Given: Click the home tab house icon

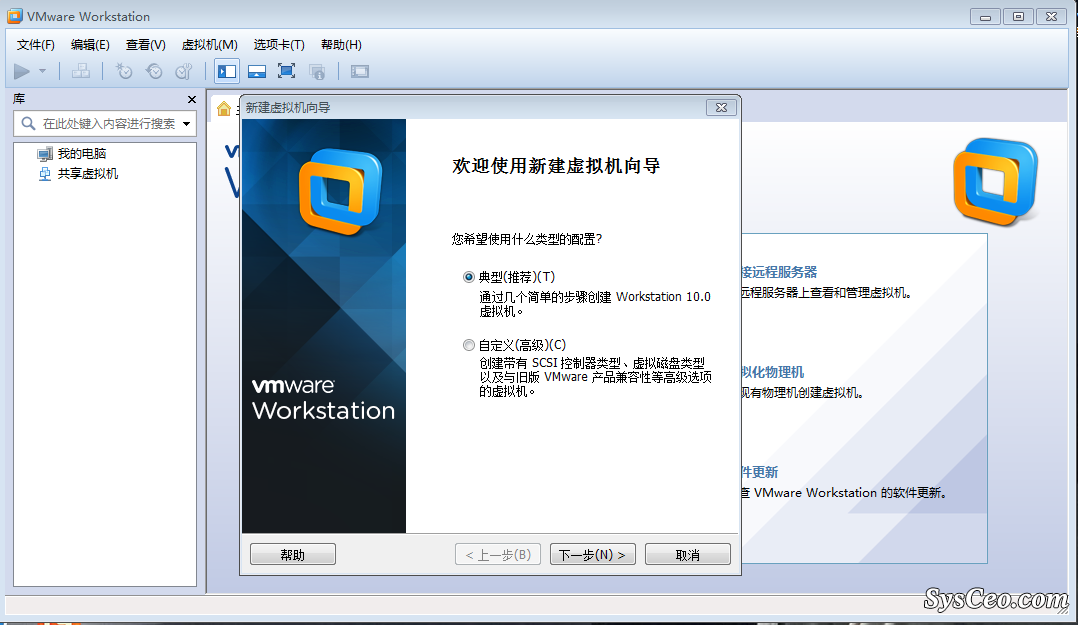Looking at the screenshot, I should pos(224,109).
